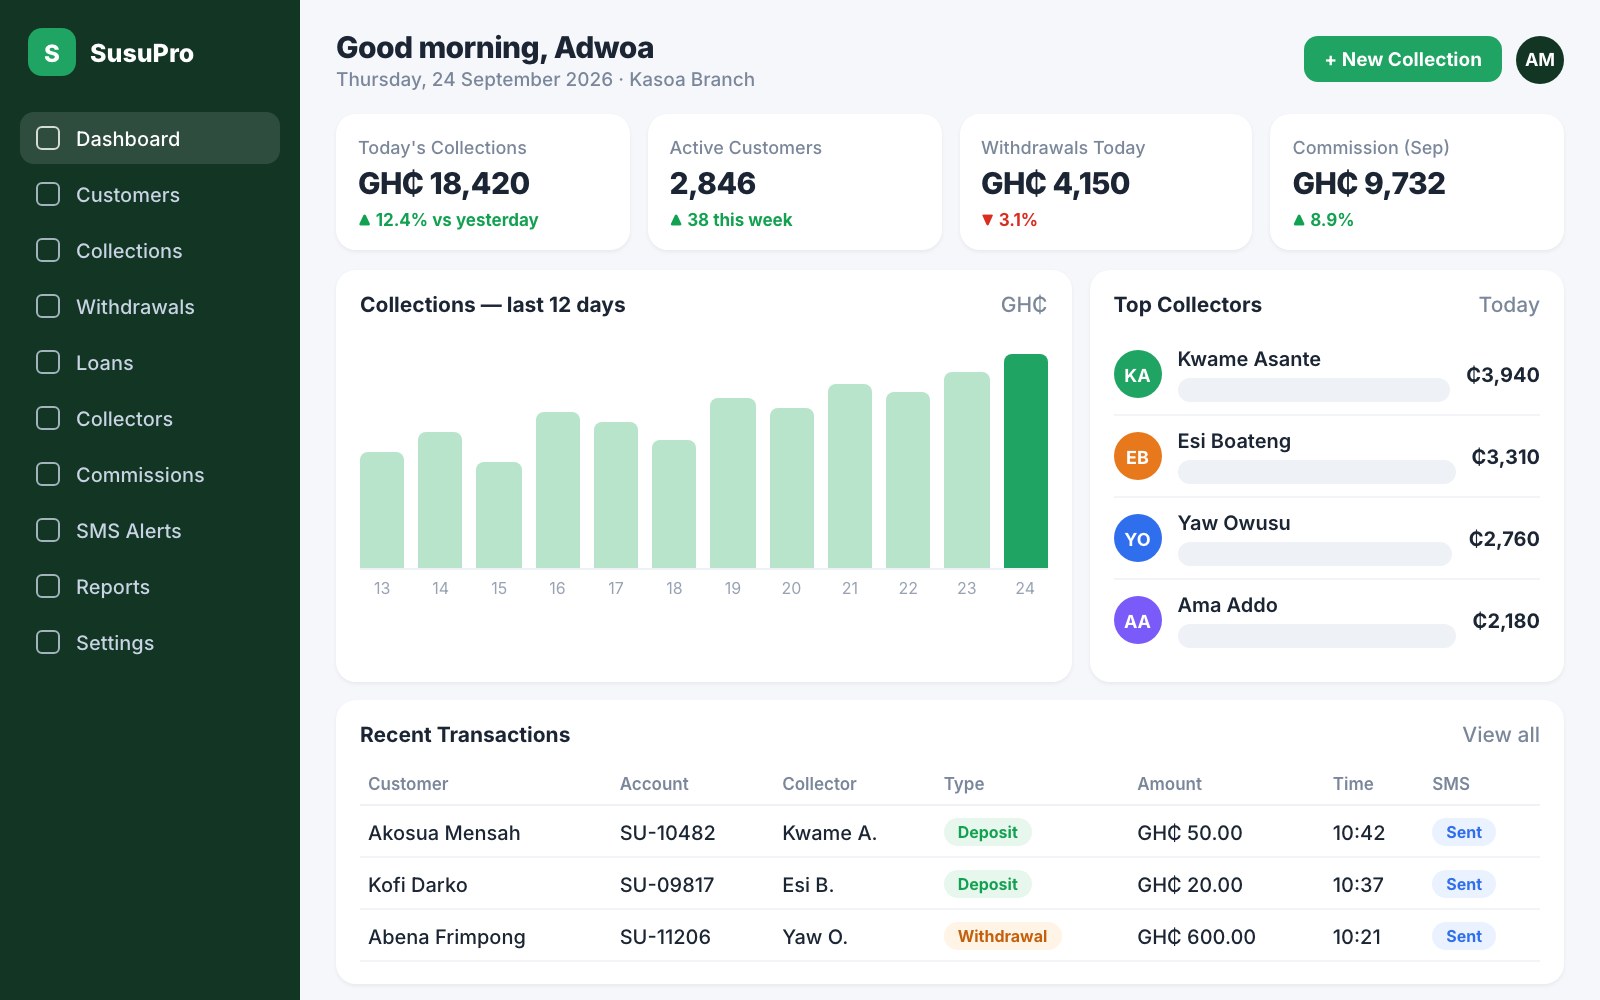Click the Collections sidebar icon
The height and width of the screenshot is (1000, 1600).
48,250
